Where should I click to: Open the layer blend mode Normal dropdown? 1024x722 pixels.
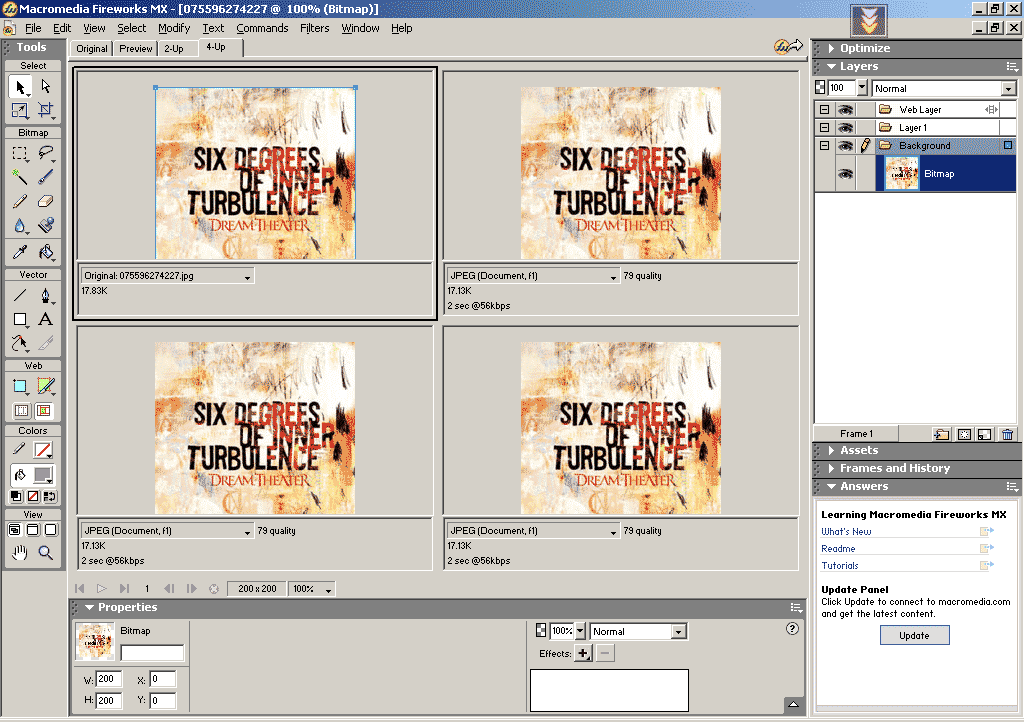click(944, 89)
